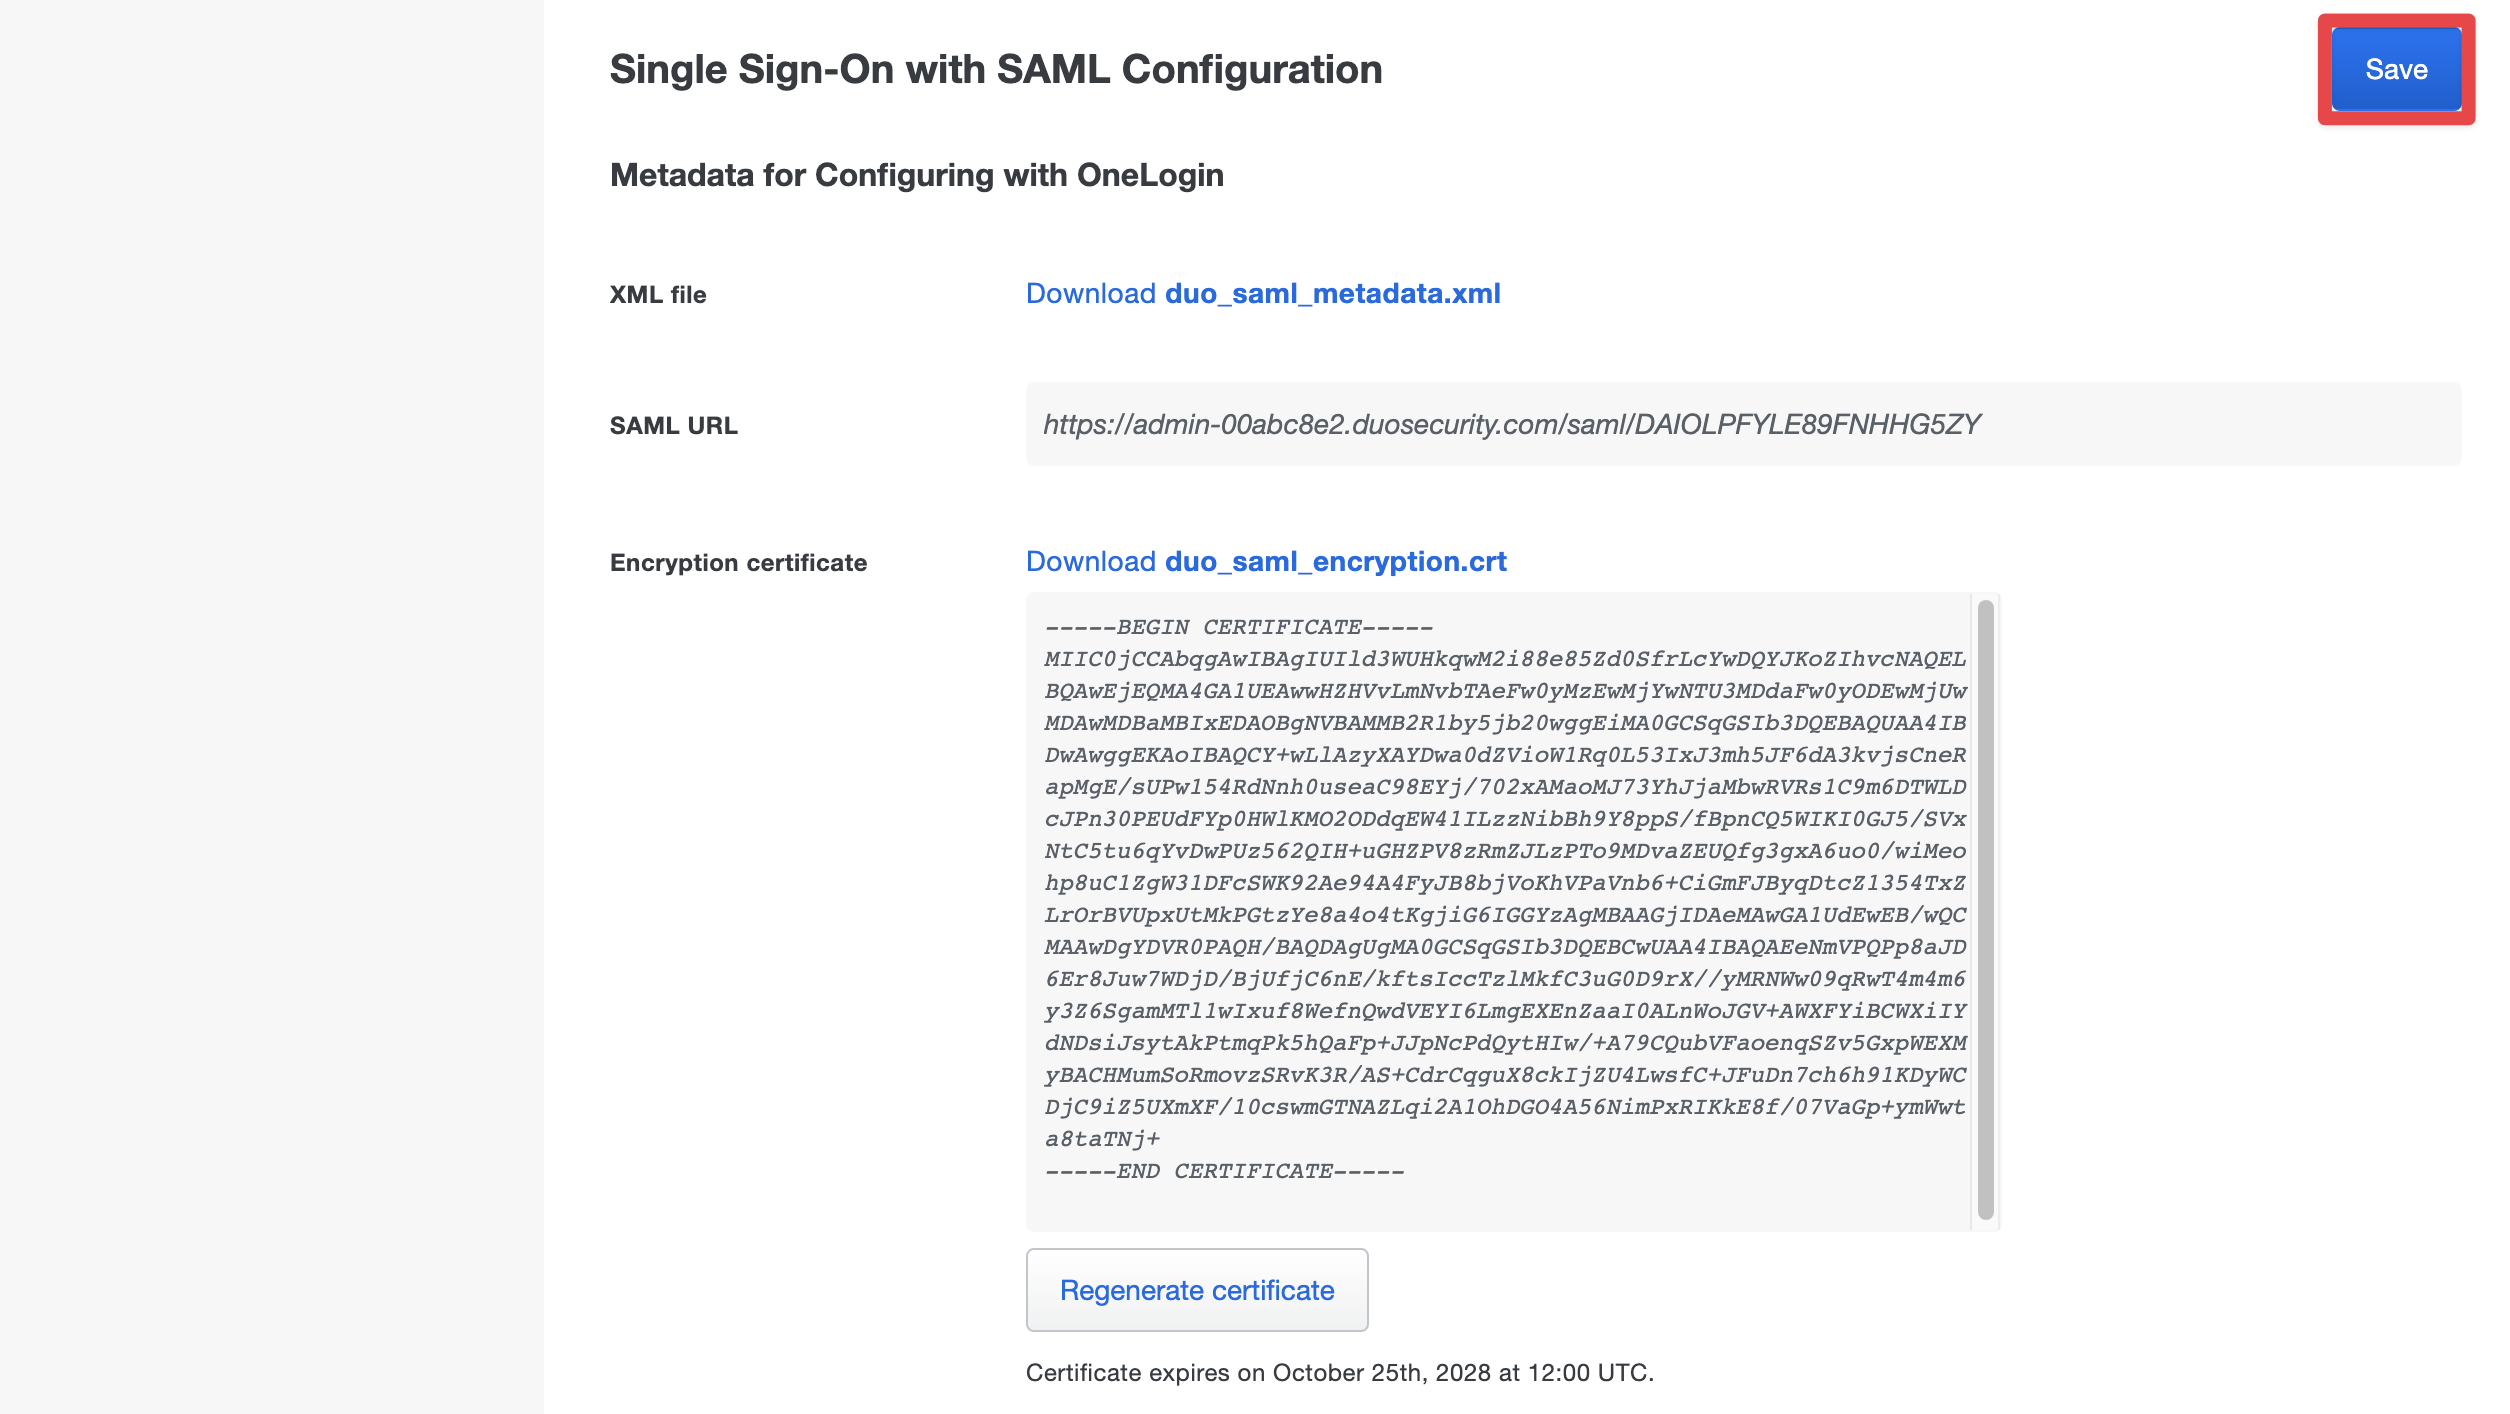Click the empty gray sidebar panel
Image resolution: width=2510 pixels, height=1414 pixels.
(x=272, y=707)
